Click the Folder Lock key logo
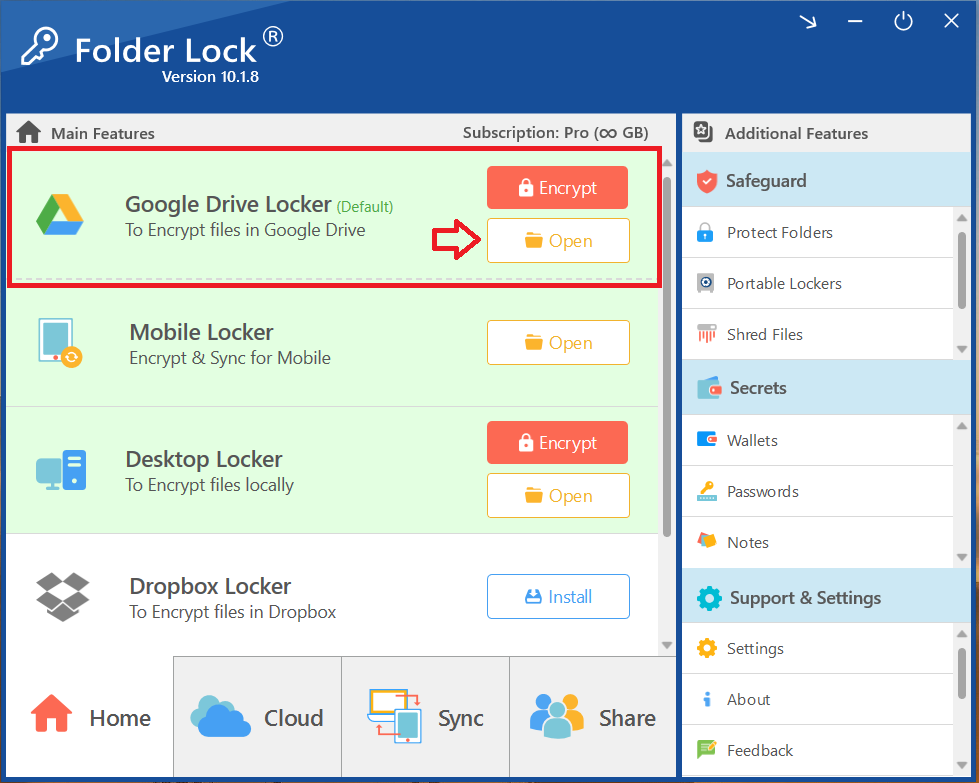 (39, 46)
